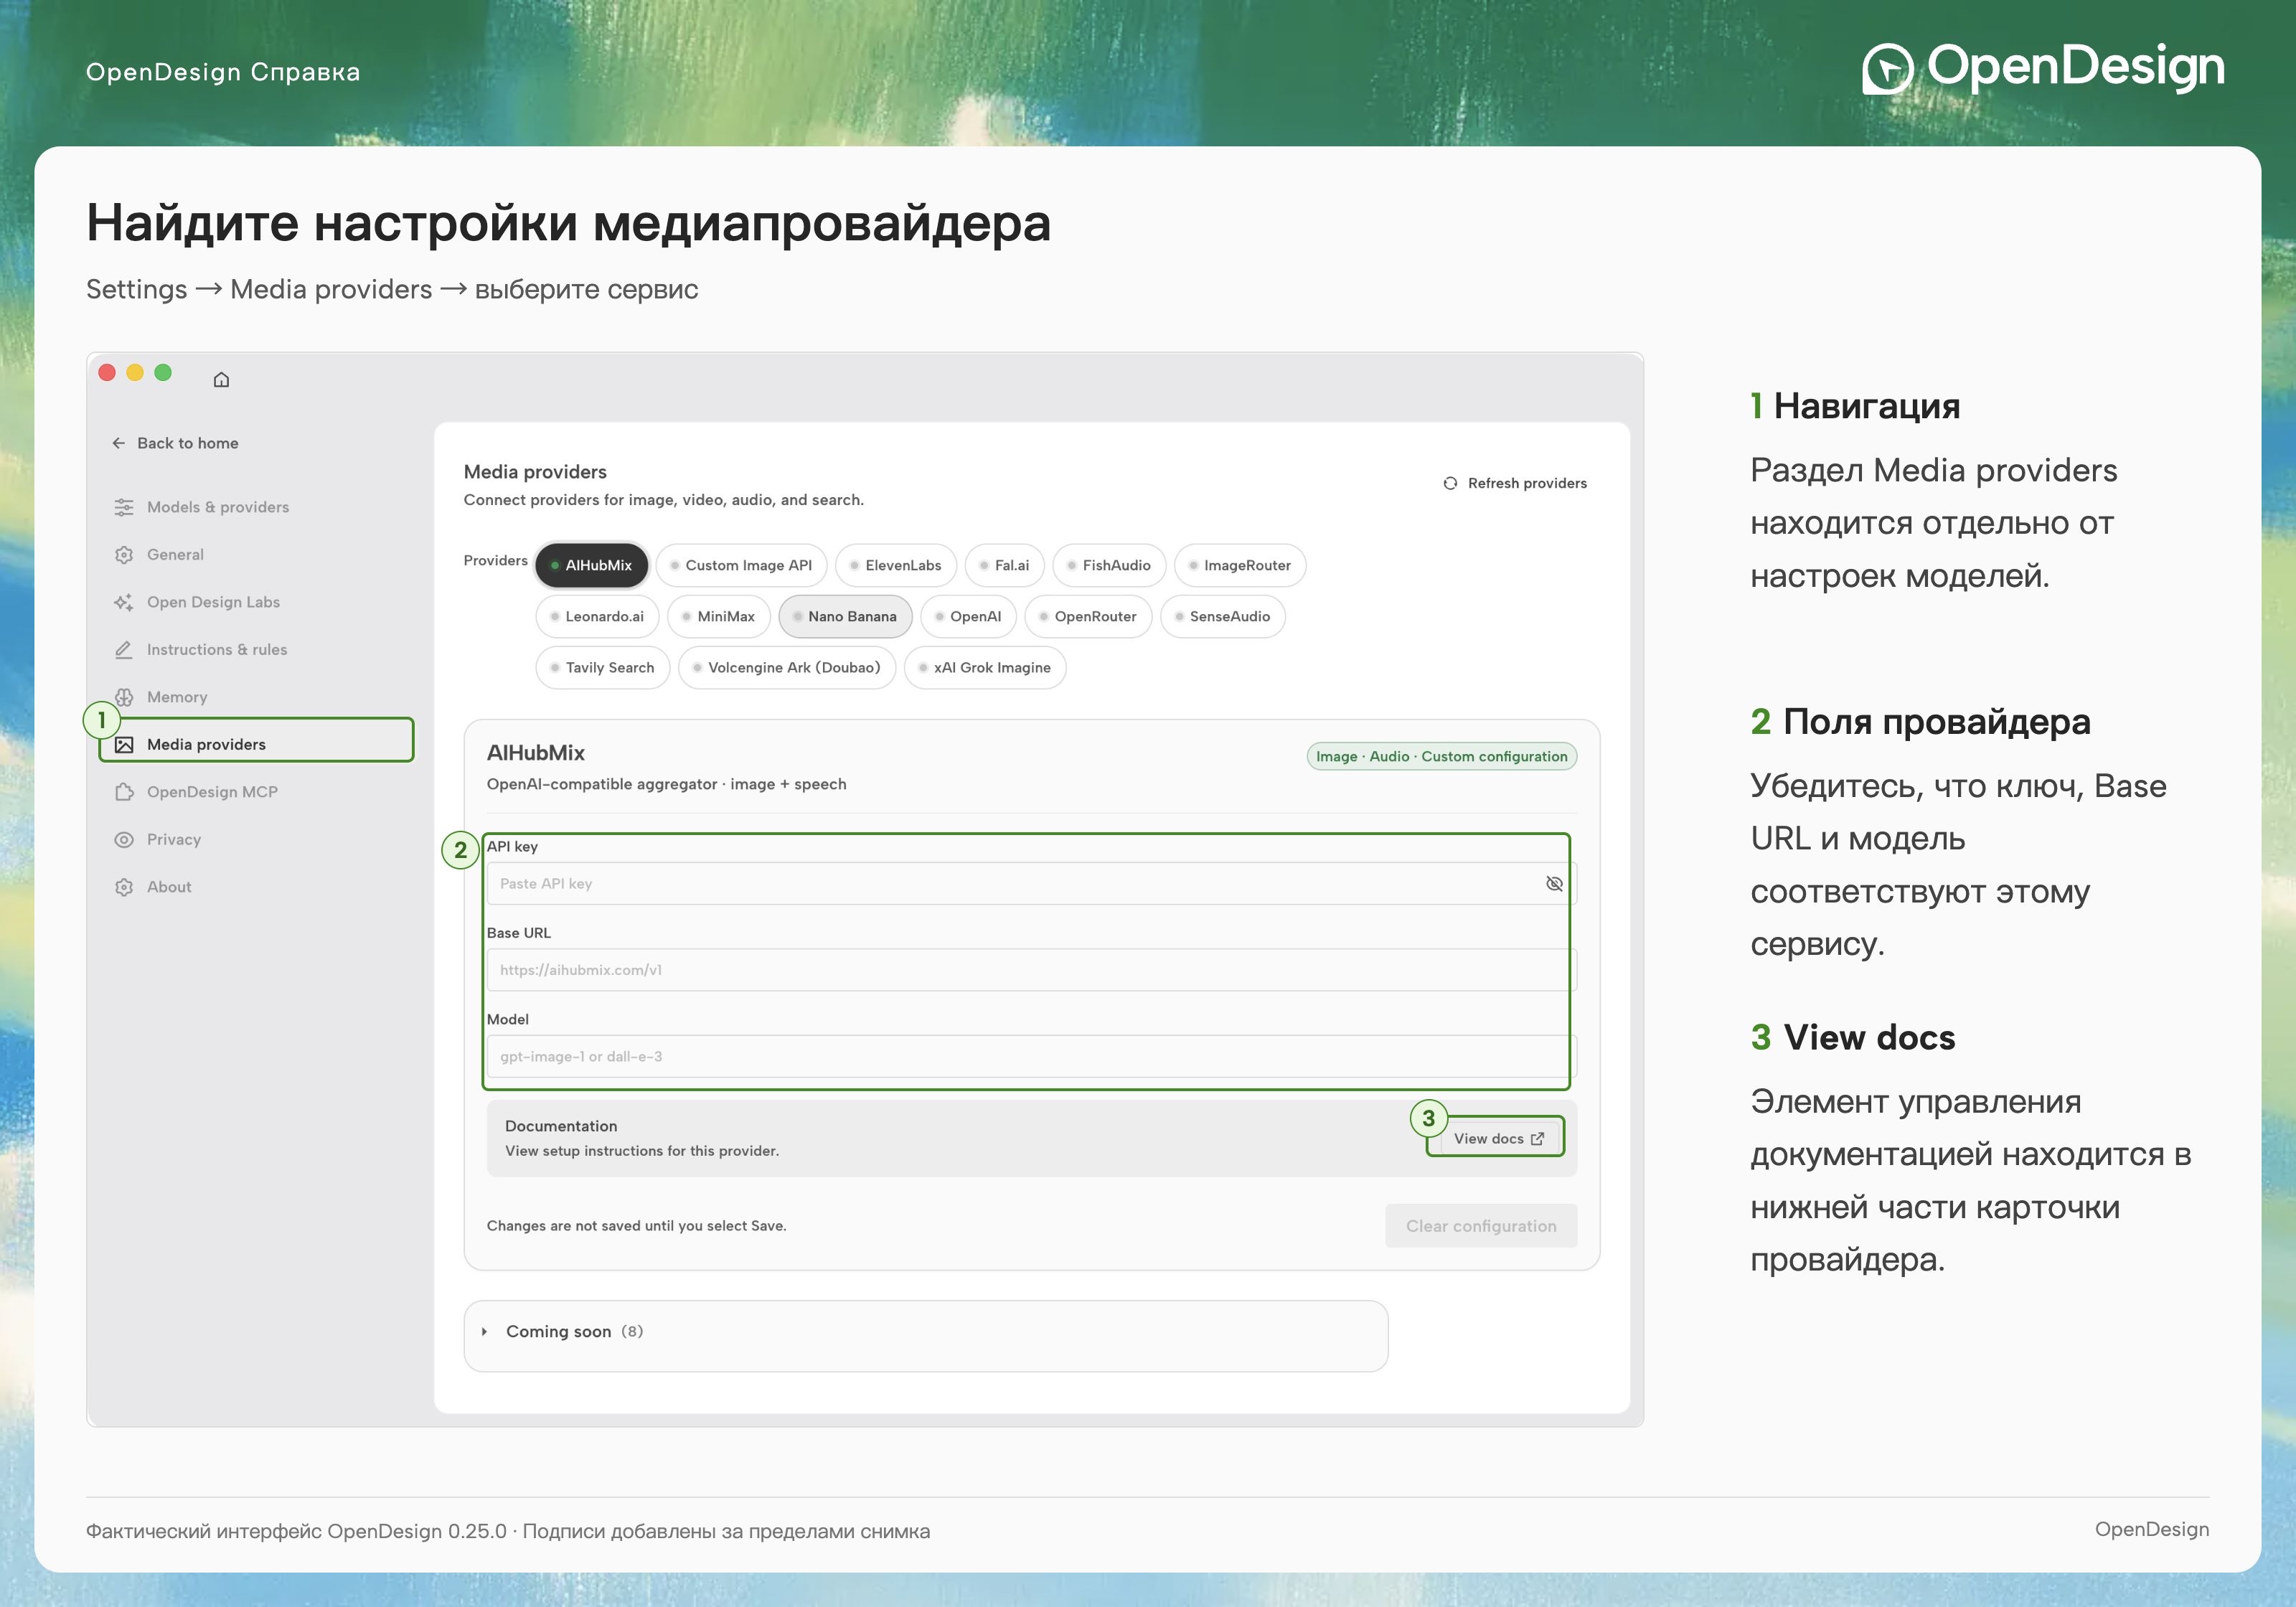Select the AIHubMix provider chip
Screen dimensions: 2296x1607
[592, 565]
